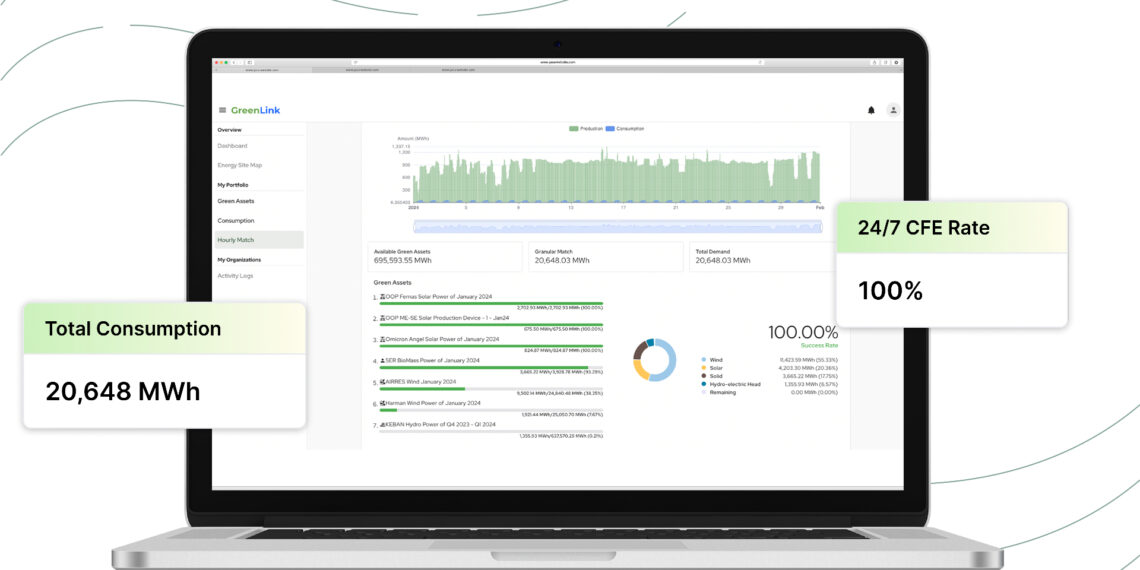Click the notifications bell icon
Viewport: 1140px width, 570px height.
tap(871, 110)
